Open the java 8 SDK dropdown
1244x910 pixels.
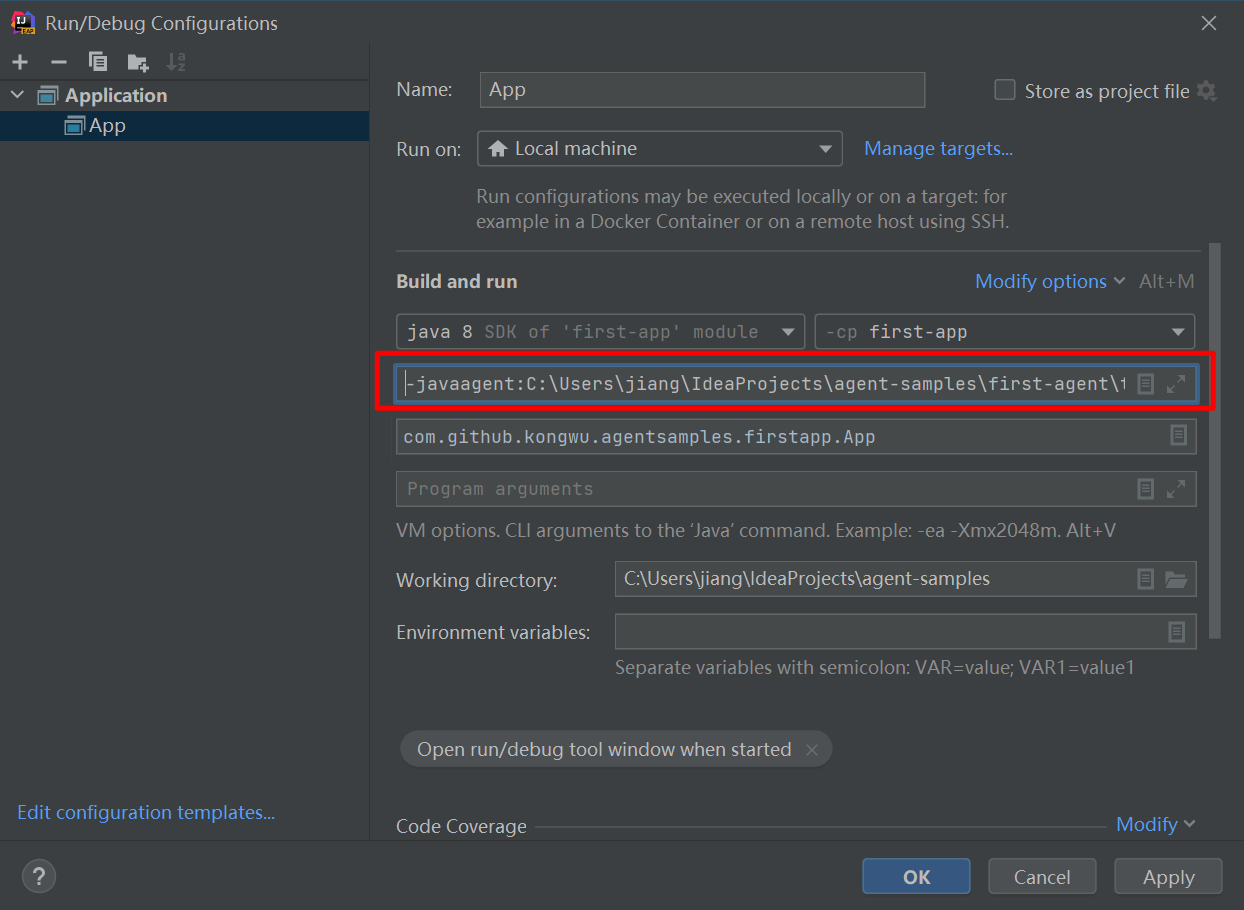[601, 332]
